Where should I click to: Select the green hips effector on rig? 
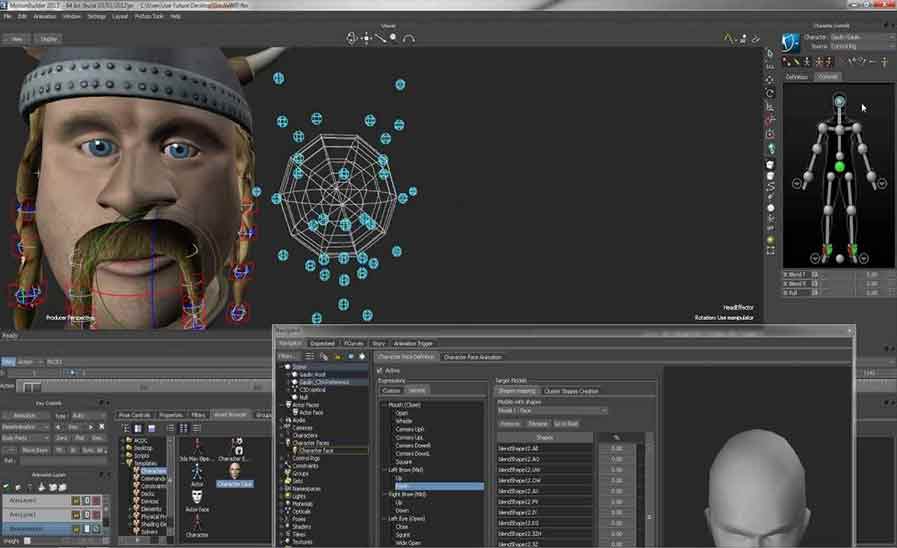click(x=839, y=166)
